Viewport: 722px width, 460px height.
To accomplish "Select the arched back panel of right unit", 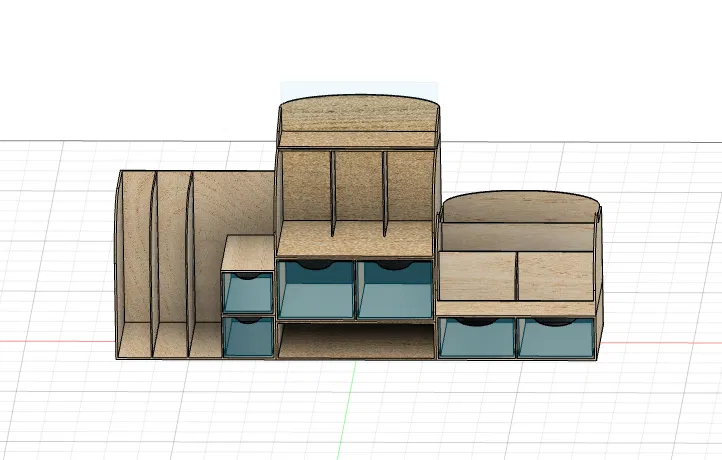I will 520,207.
